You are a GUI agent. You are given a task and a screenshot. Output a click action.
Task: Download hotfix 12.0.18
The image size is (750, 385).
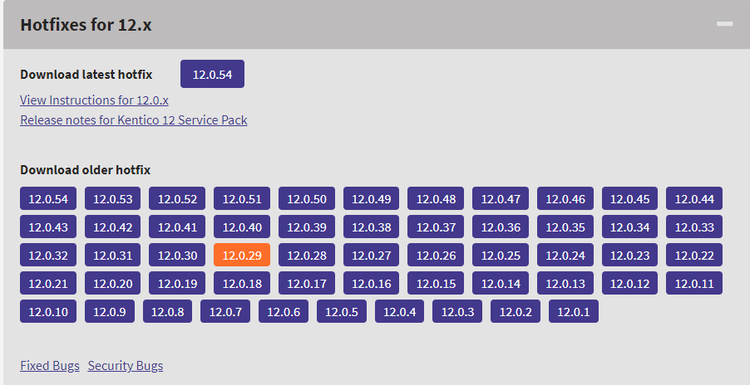click(242, 283)
